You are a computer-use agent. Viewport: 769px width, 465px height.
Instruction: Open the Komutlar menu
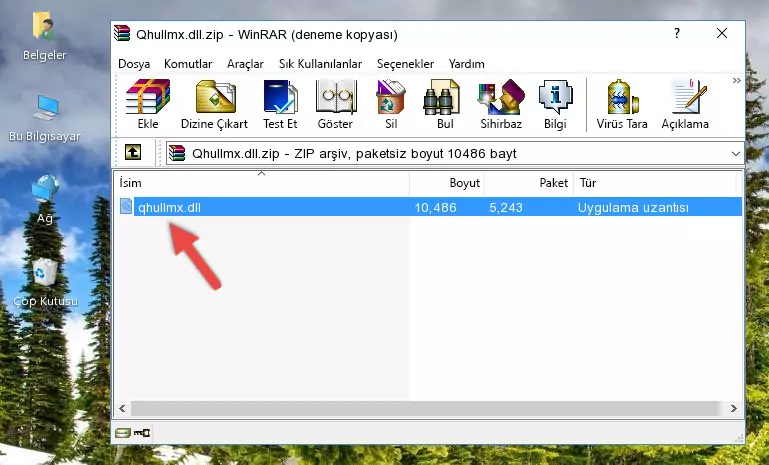coord(188,64)
